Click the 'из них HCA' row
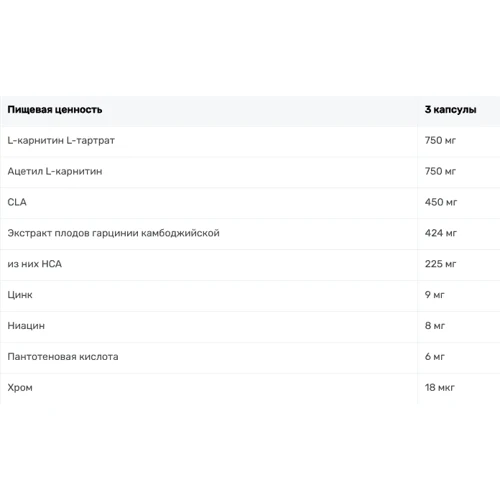Screen dimensions: 500x500 tap(250, 264)
